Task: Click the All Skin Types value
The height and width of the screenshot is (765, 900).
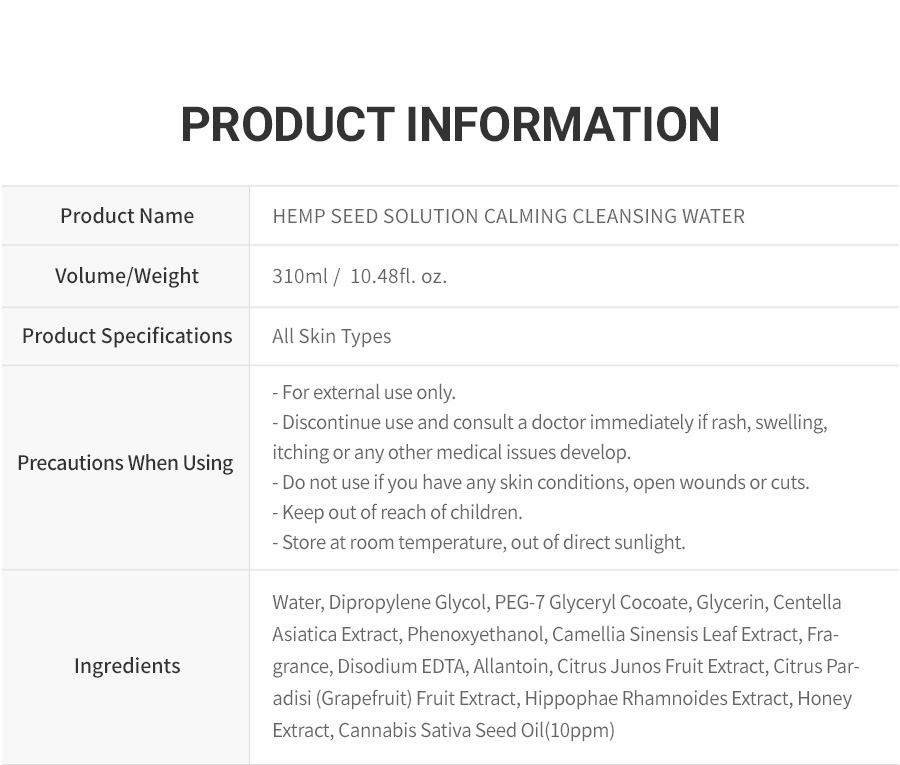Action: pos(332,336)
